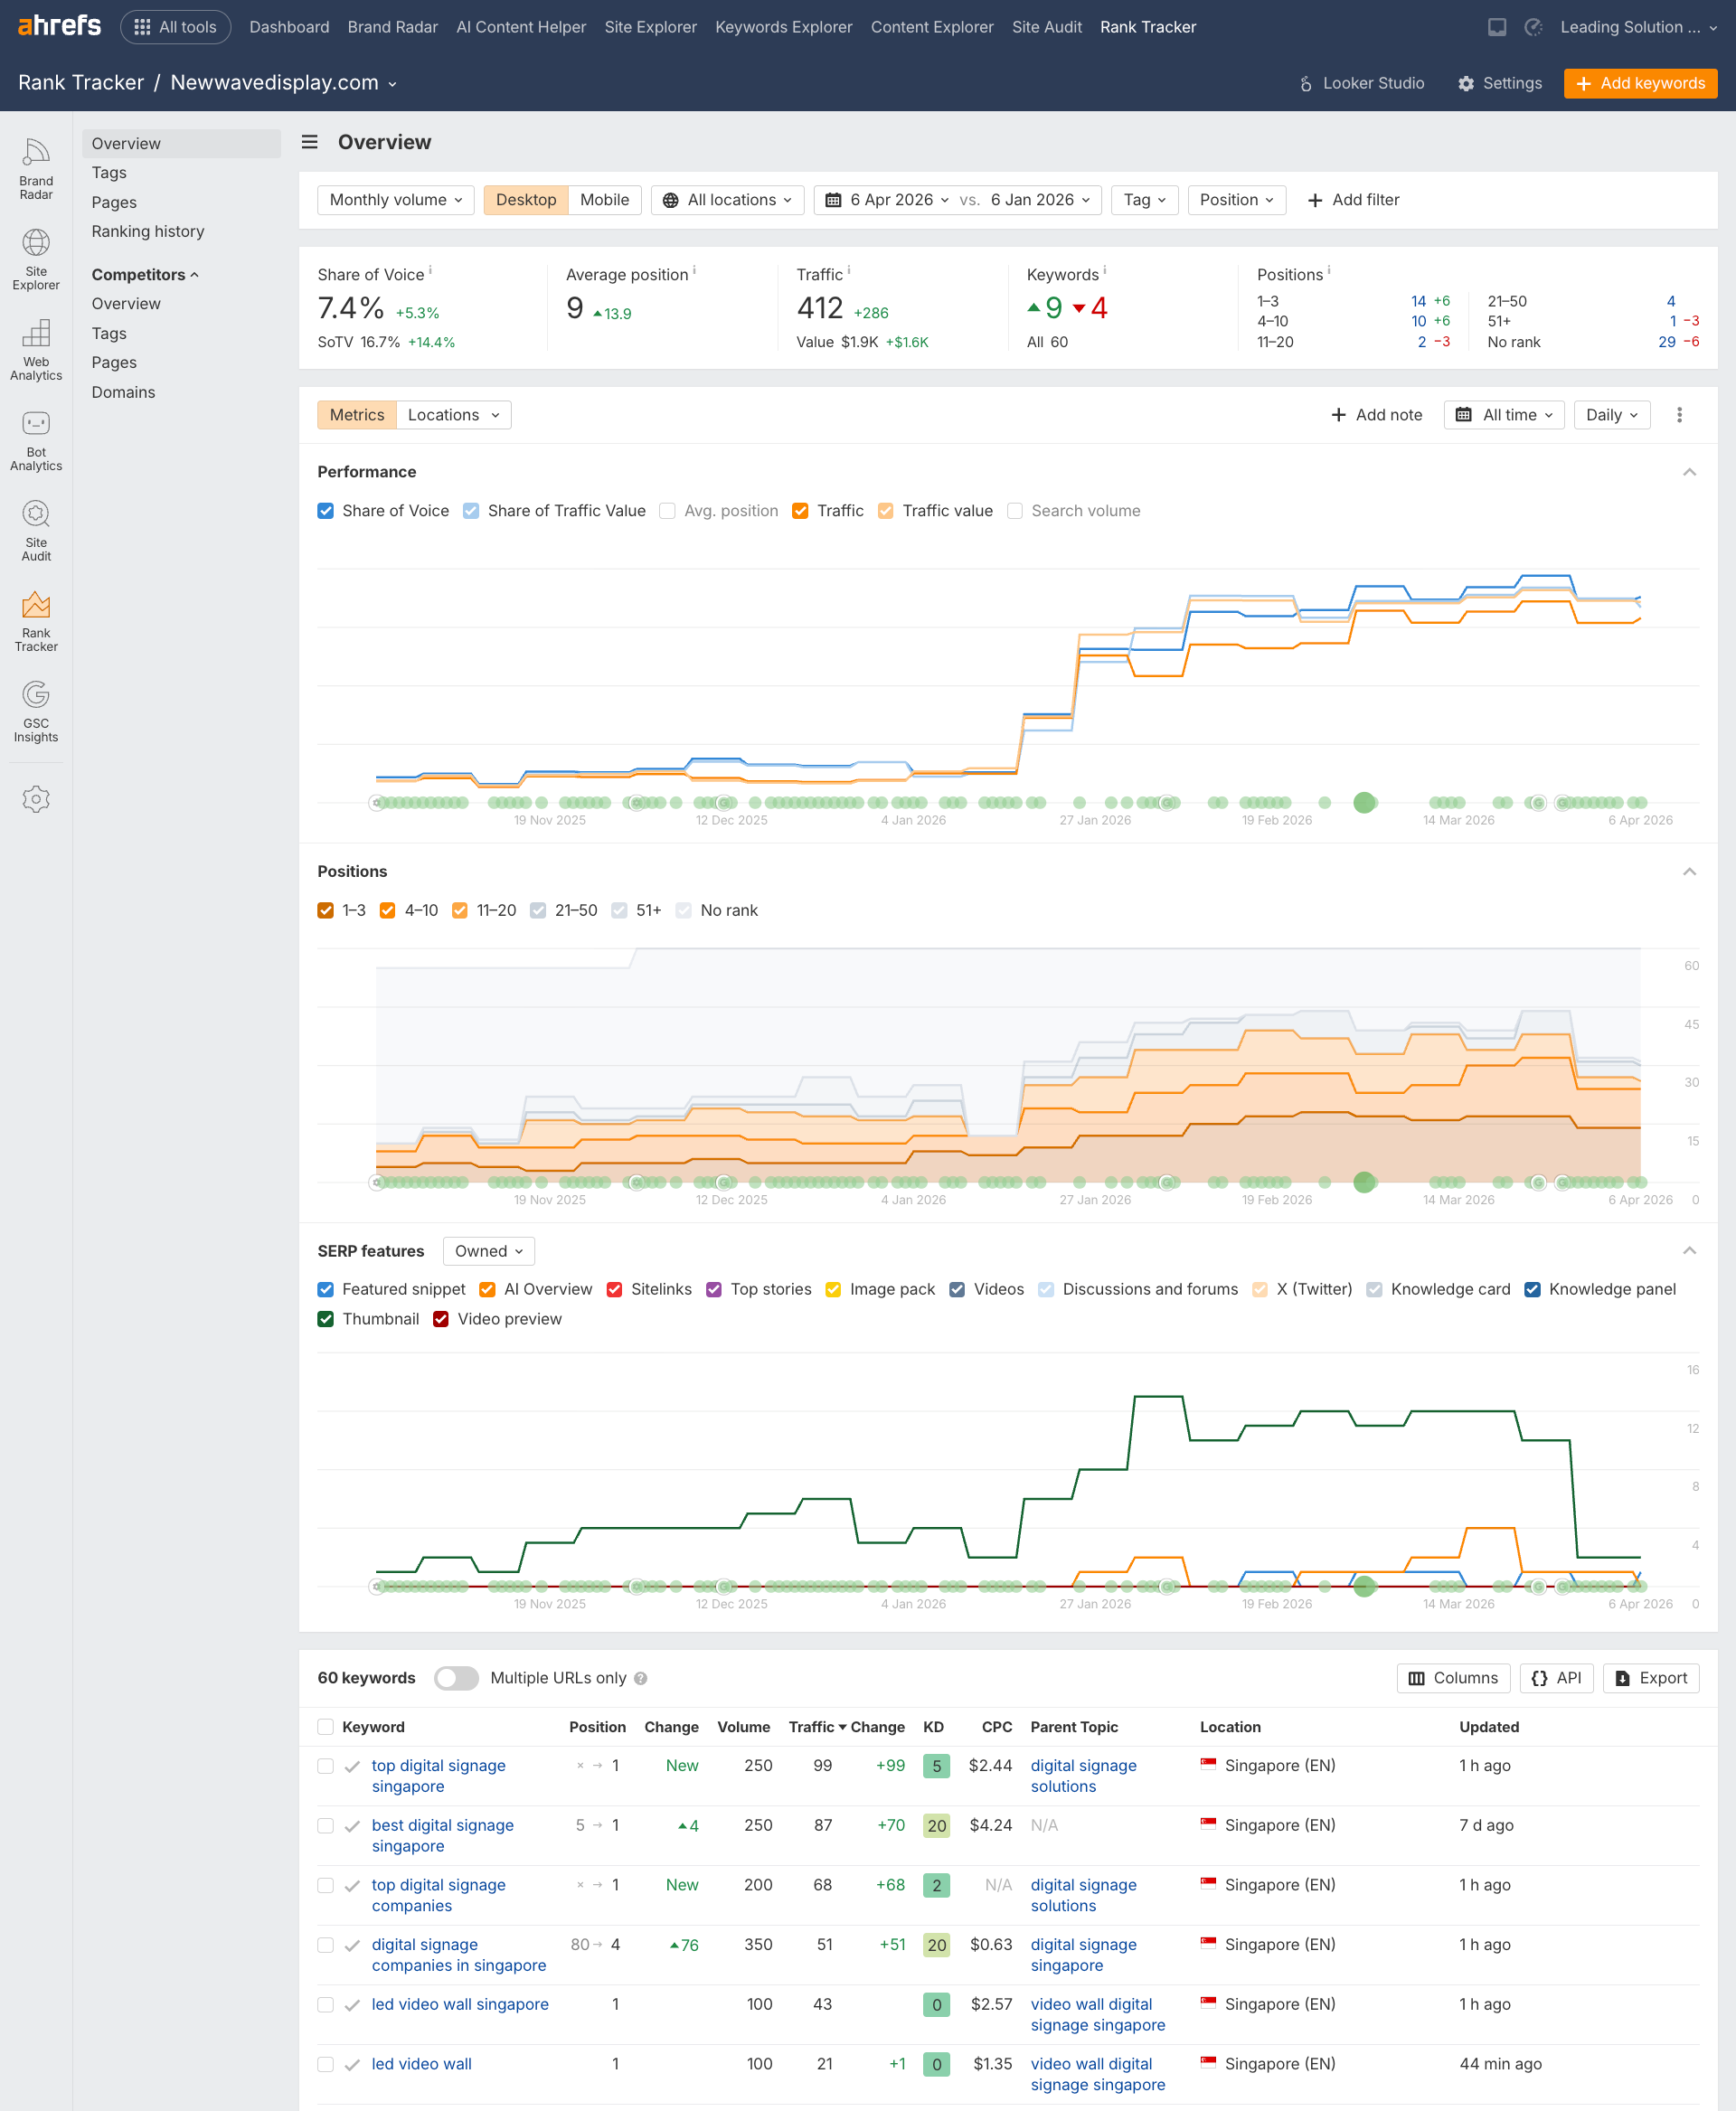The image size is (1736, 2111).
Task: Check the No rank positions checkbox
Action: point(683,910)
